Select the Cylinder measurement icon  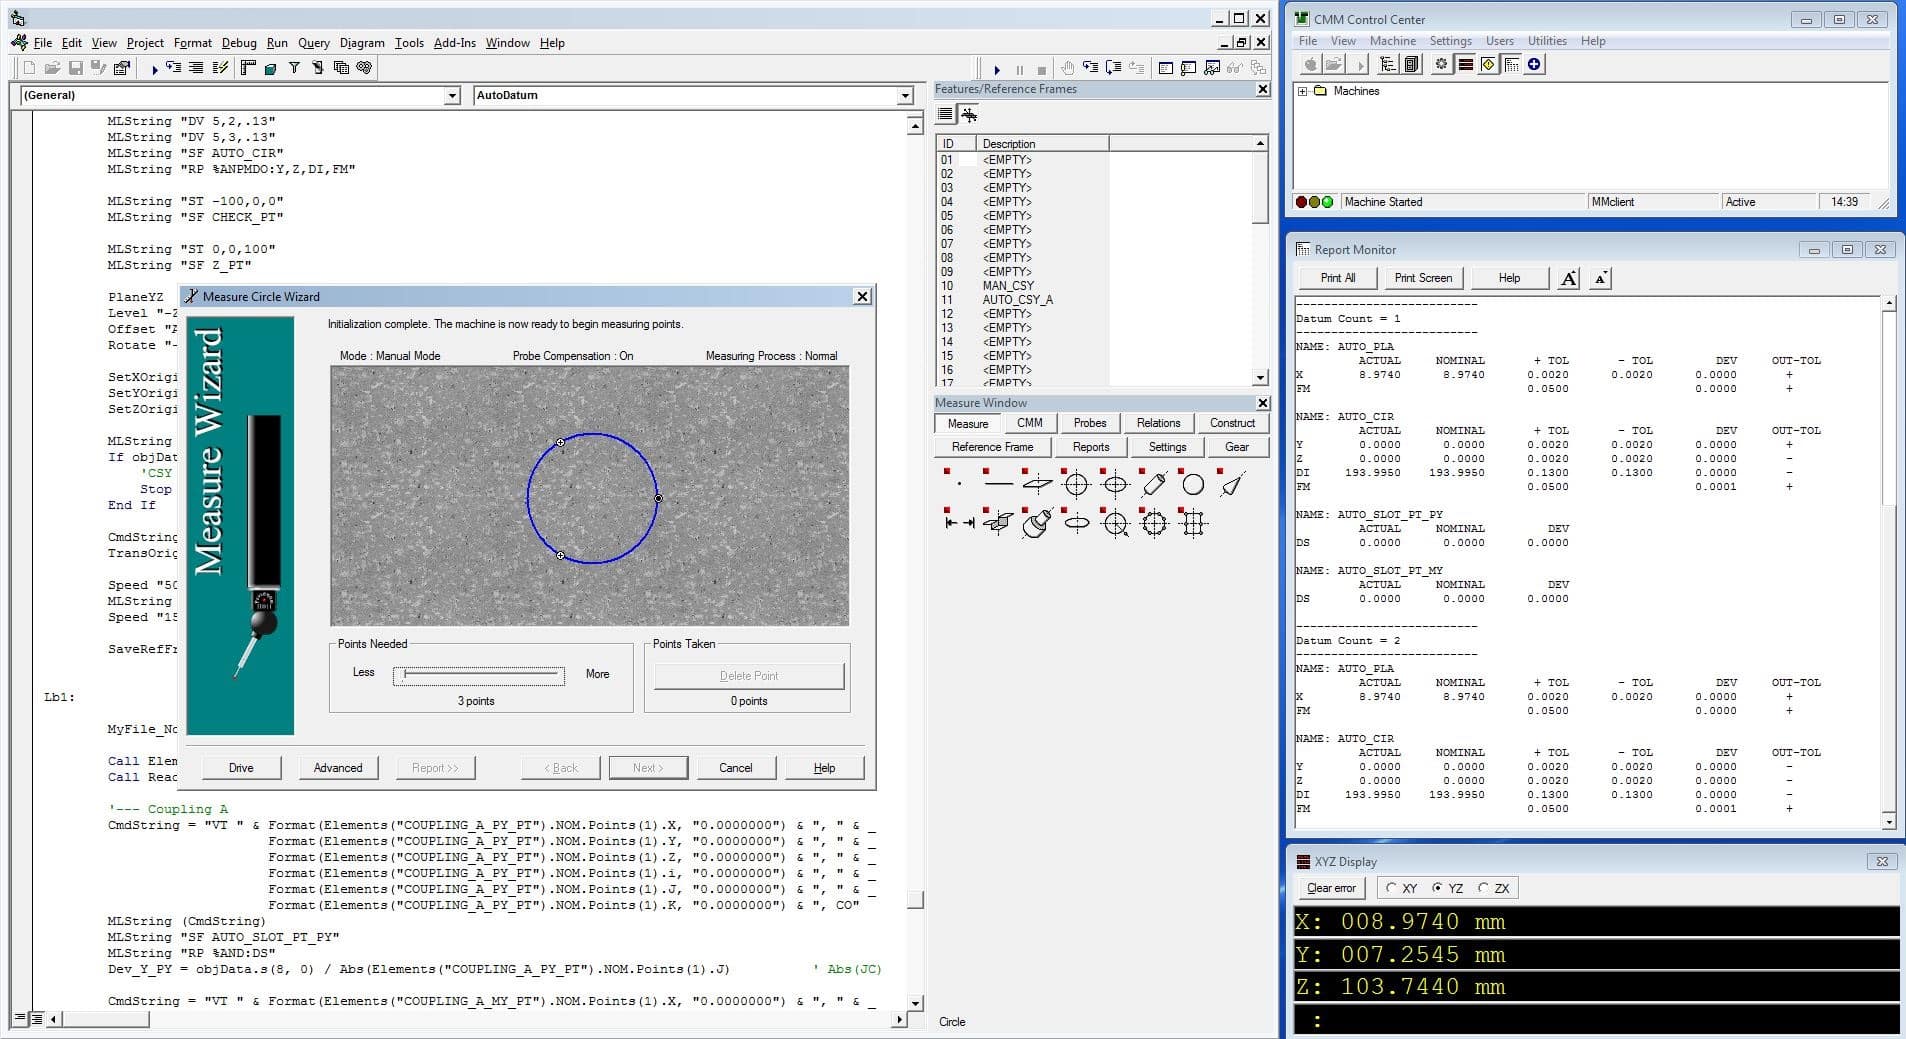[1155, 483]
